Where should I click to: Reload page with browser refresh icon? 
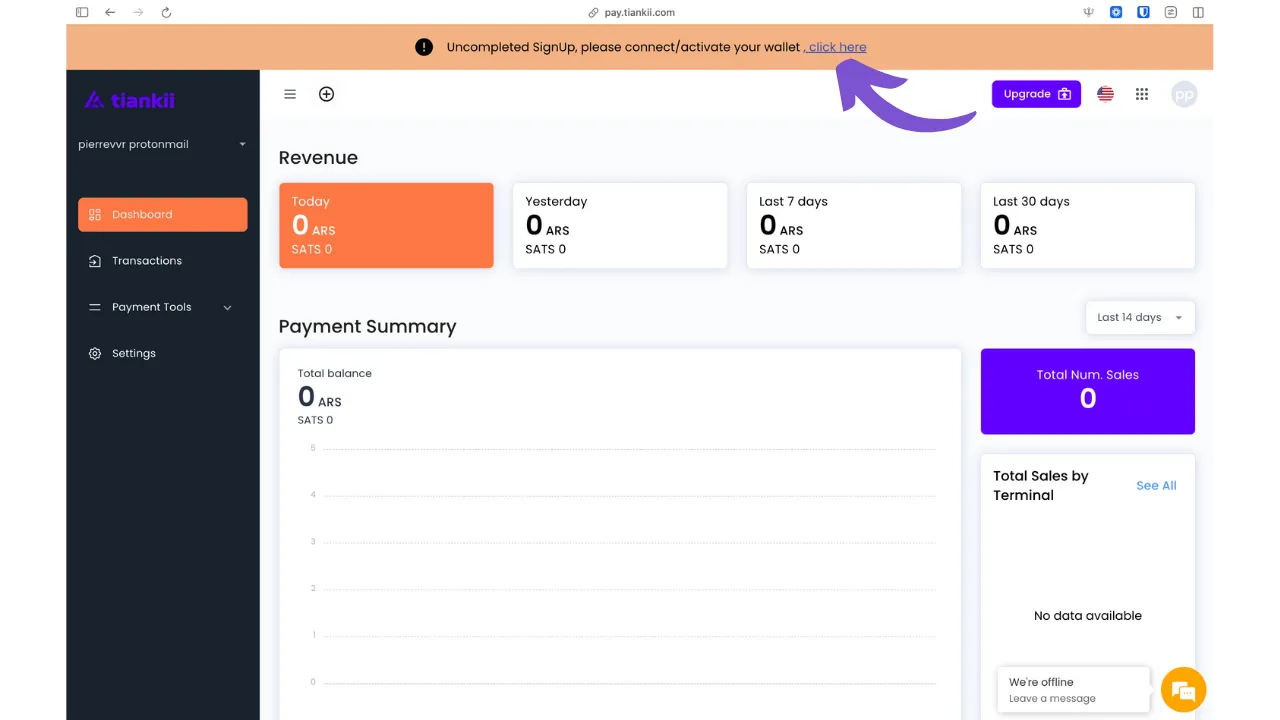click(166, 12)
